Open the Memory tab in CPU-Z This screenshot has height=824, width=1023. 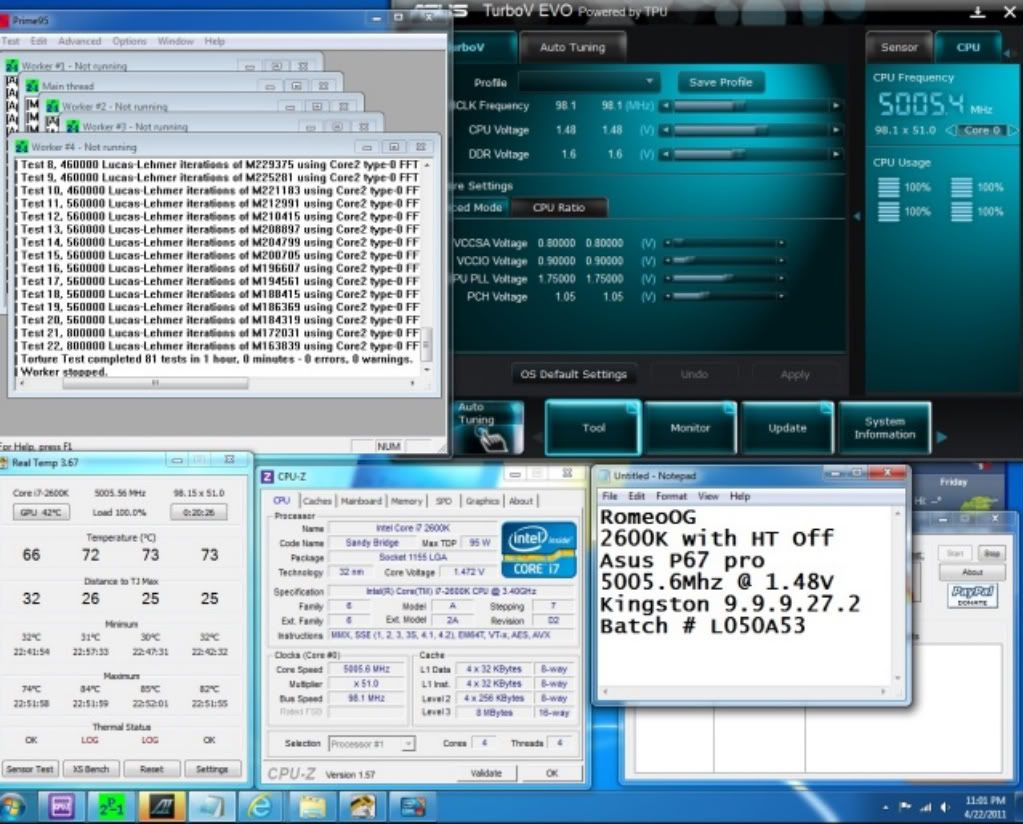click(x=406, y=501)
